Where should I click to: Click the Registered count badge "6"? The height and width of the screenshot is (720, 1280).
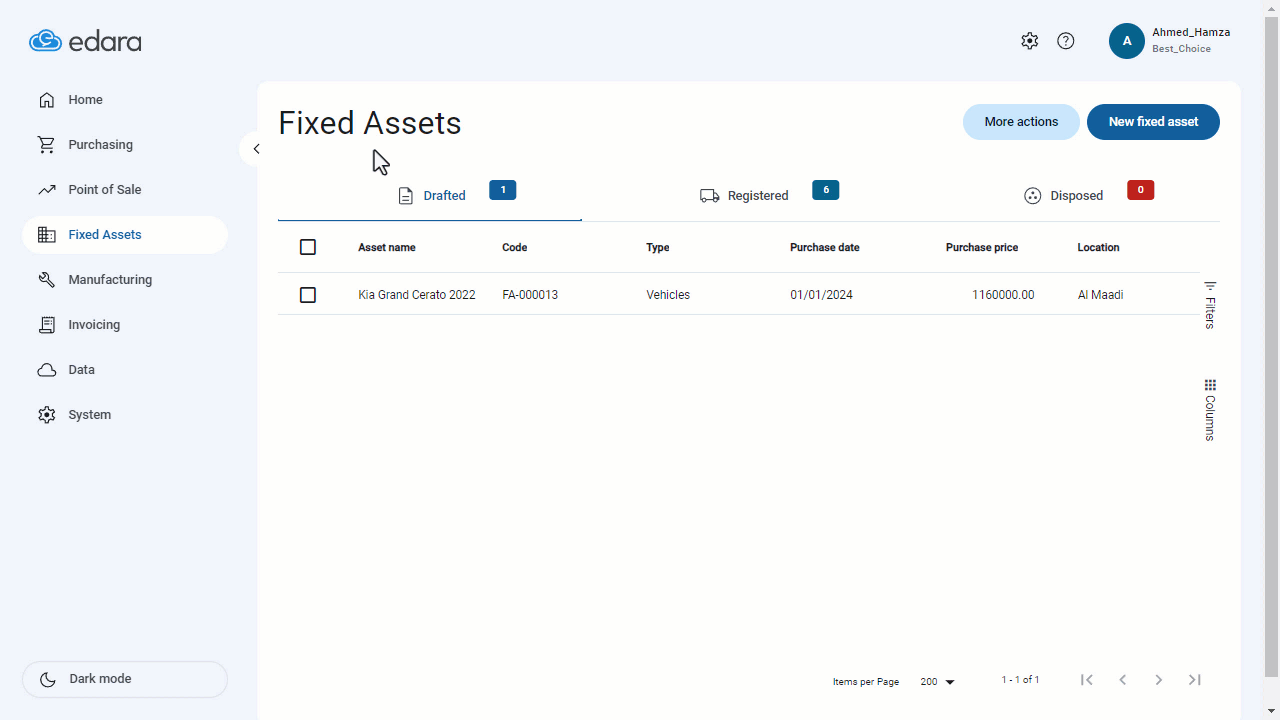[826, 190]
